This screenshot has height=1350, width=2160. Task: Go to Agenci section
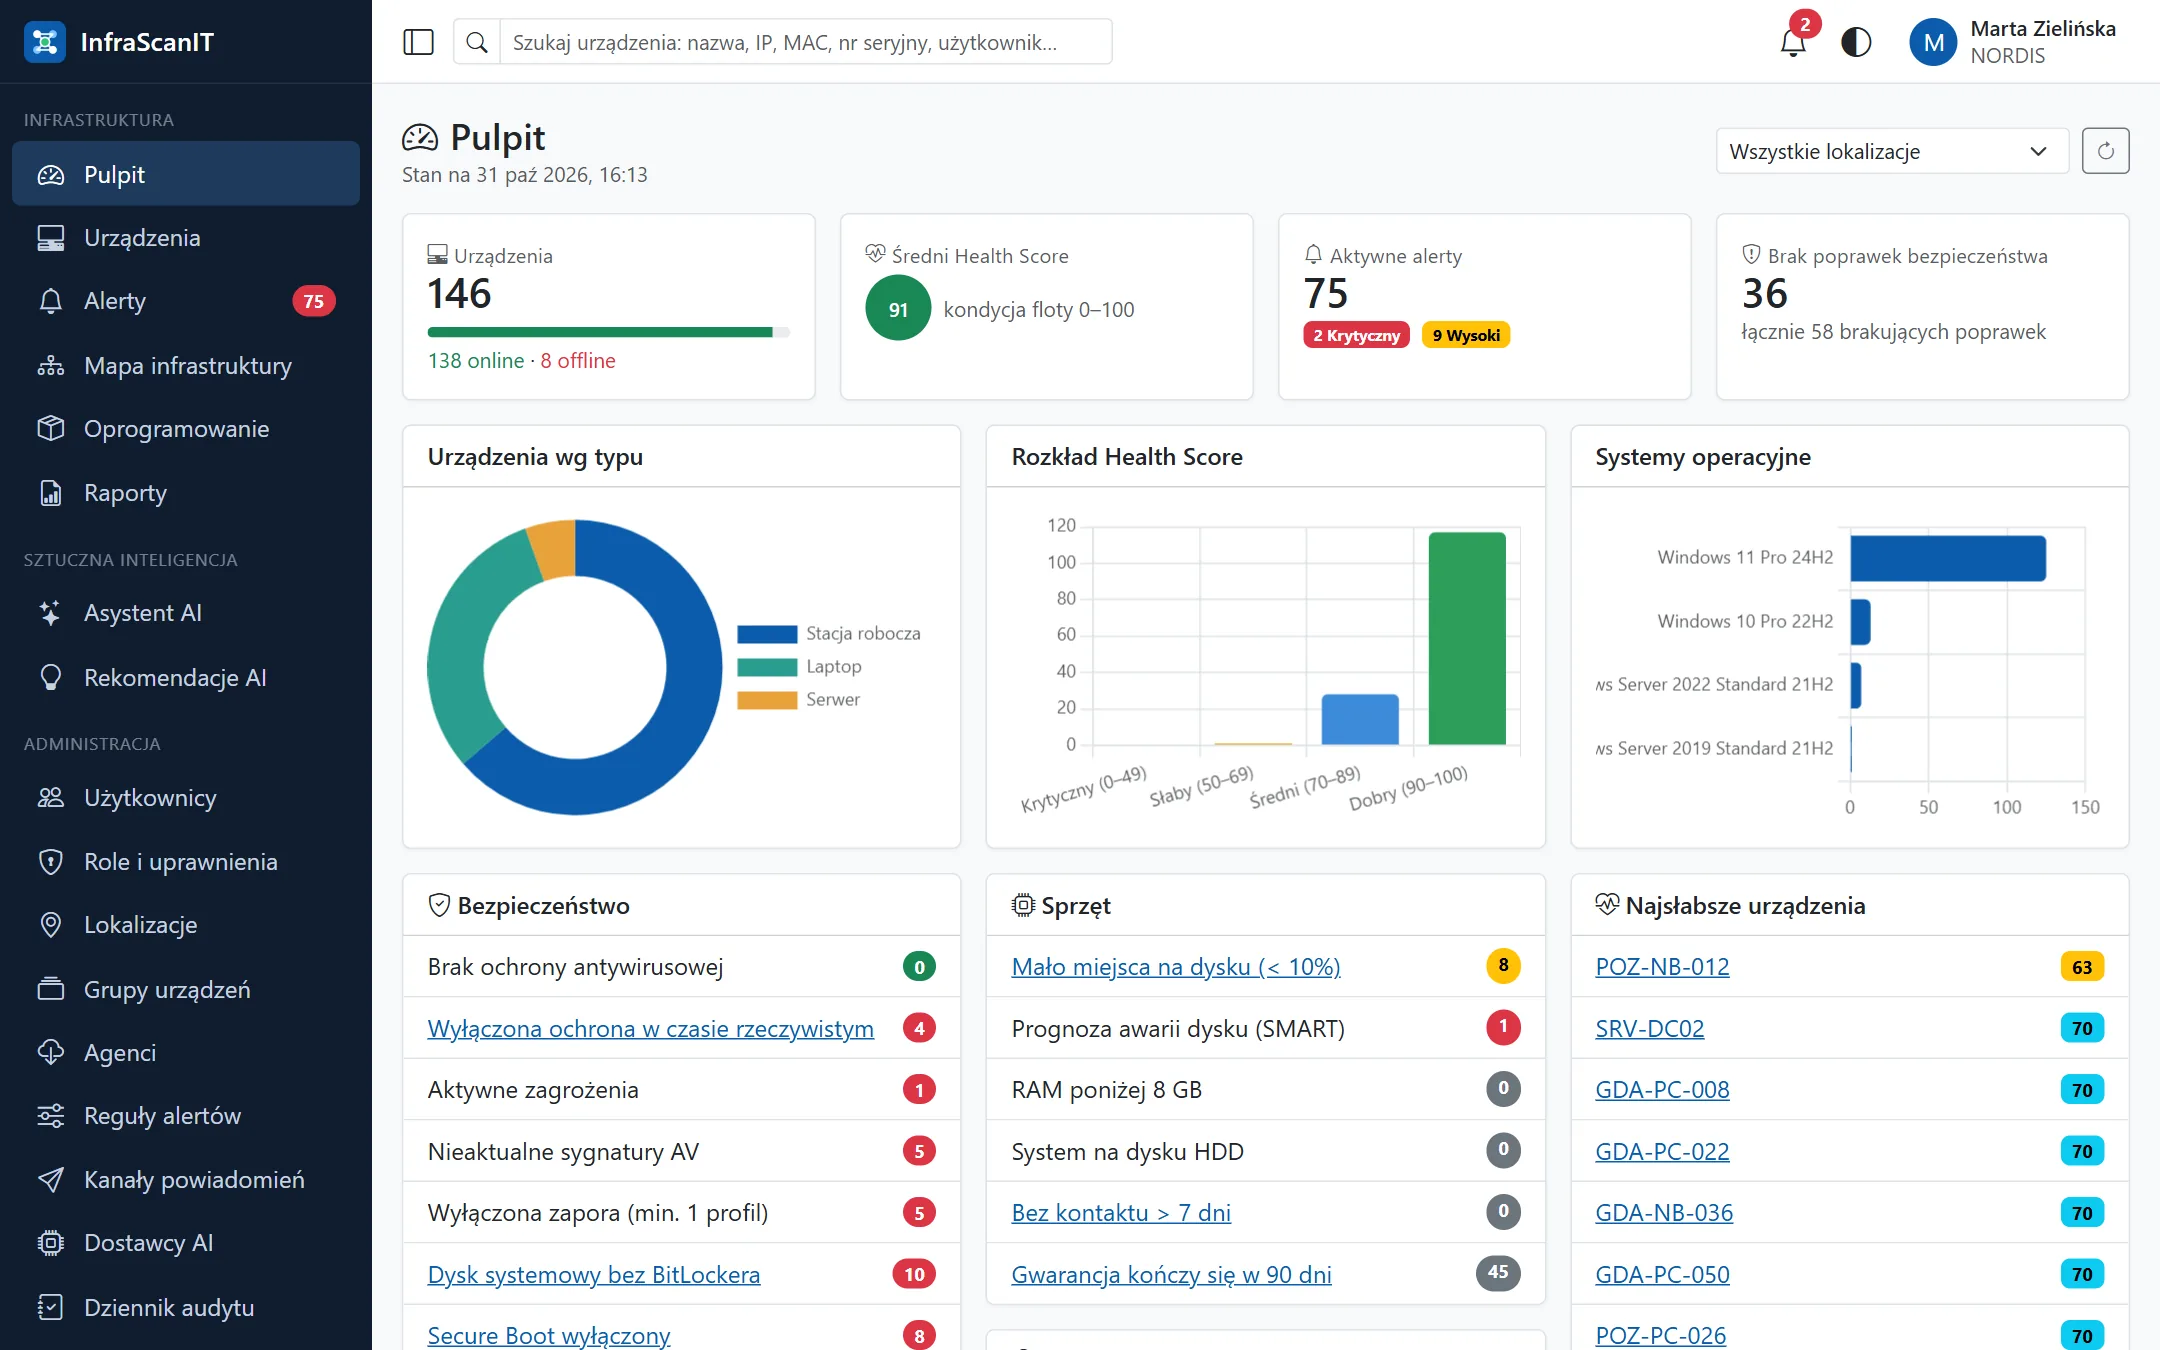[186, 1053]
